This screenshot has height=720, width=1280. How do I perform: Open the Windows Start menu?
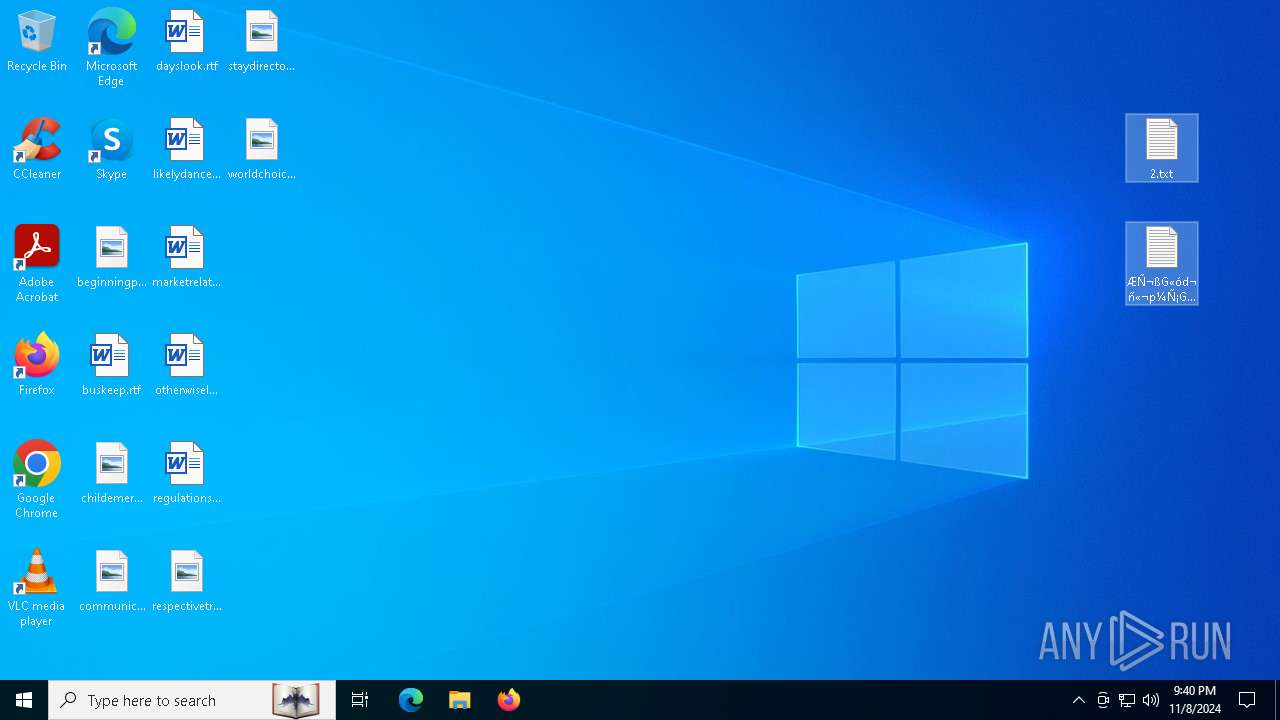(x=24, y=700)
